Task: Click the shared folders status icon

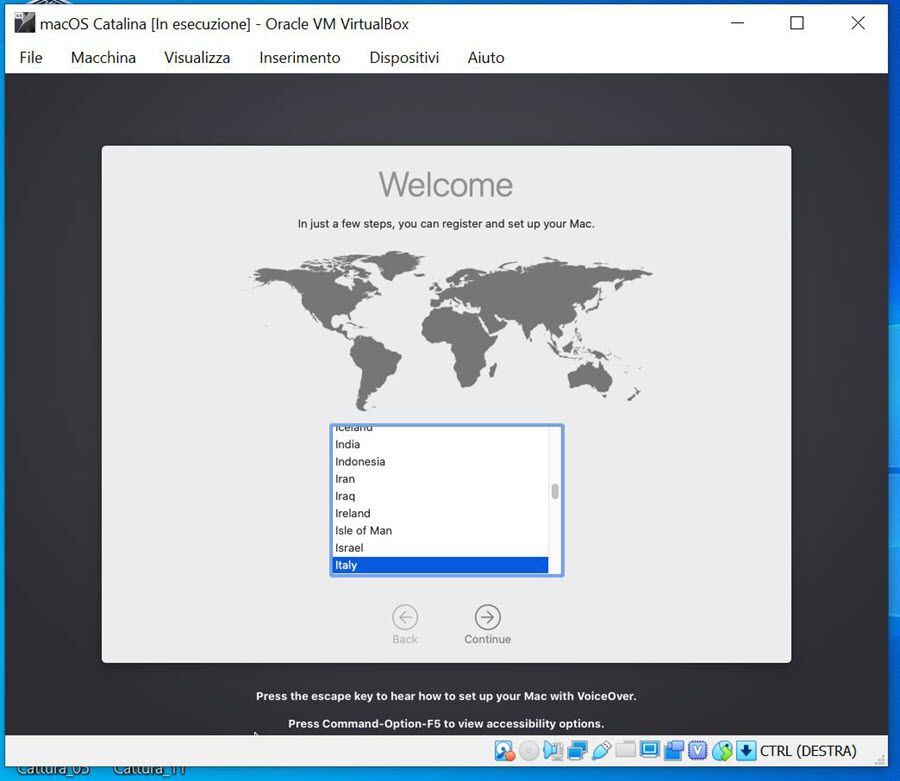Action: click(625, 750)
